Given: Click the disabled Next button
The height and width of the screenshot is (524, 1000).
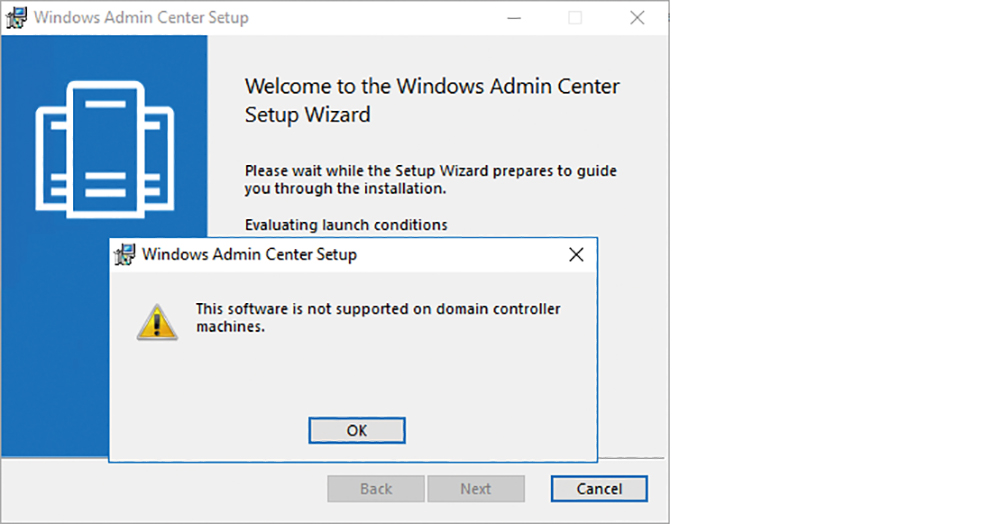Looking at the screenshot, I should coord(476,489).
